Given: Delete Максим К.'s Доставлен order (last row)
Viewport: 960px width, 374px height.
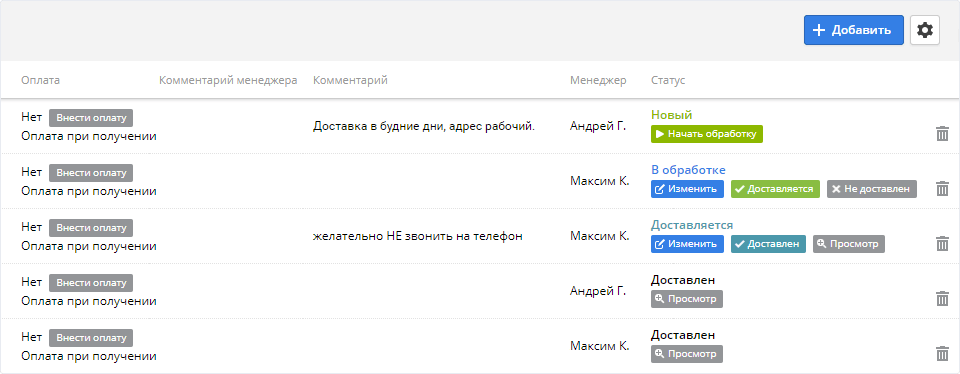Looking at the screenshot, I should click(942, 354).
